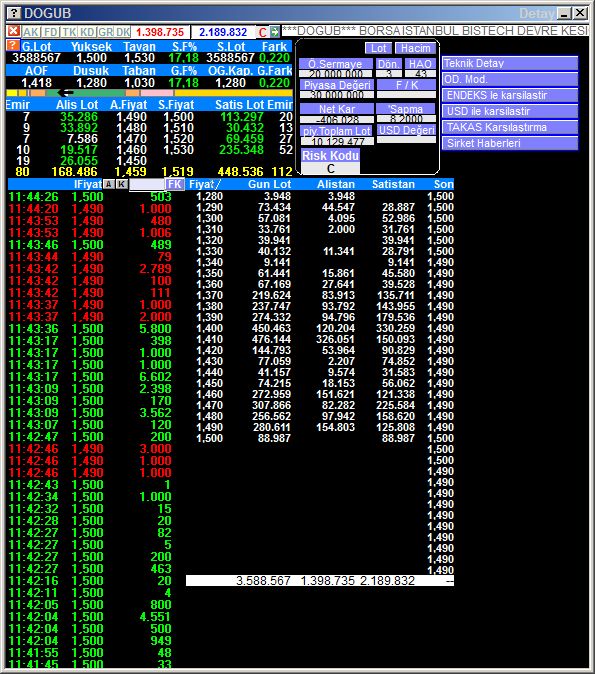Click the orange question mark icon by G.Lot
595x674 pixels.
click(x=13, y=46)
